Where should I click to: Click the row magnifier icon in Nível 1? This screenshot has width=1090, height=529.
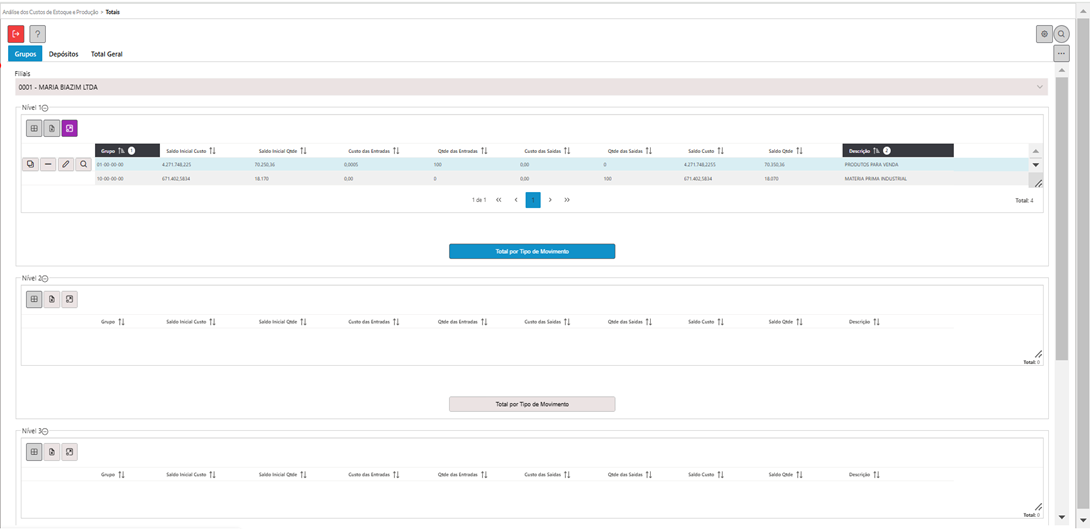(x=84, y=164)
